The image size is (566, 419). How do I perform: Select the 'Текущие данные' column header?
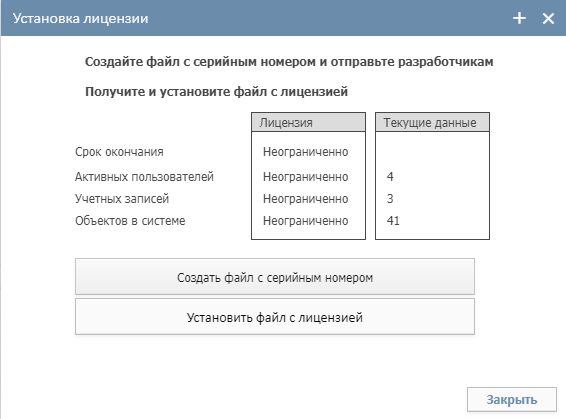click(x=432, y=122)
